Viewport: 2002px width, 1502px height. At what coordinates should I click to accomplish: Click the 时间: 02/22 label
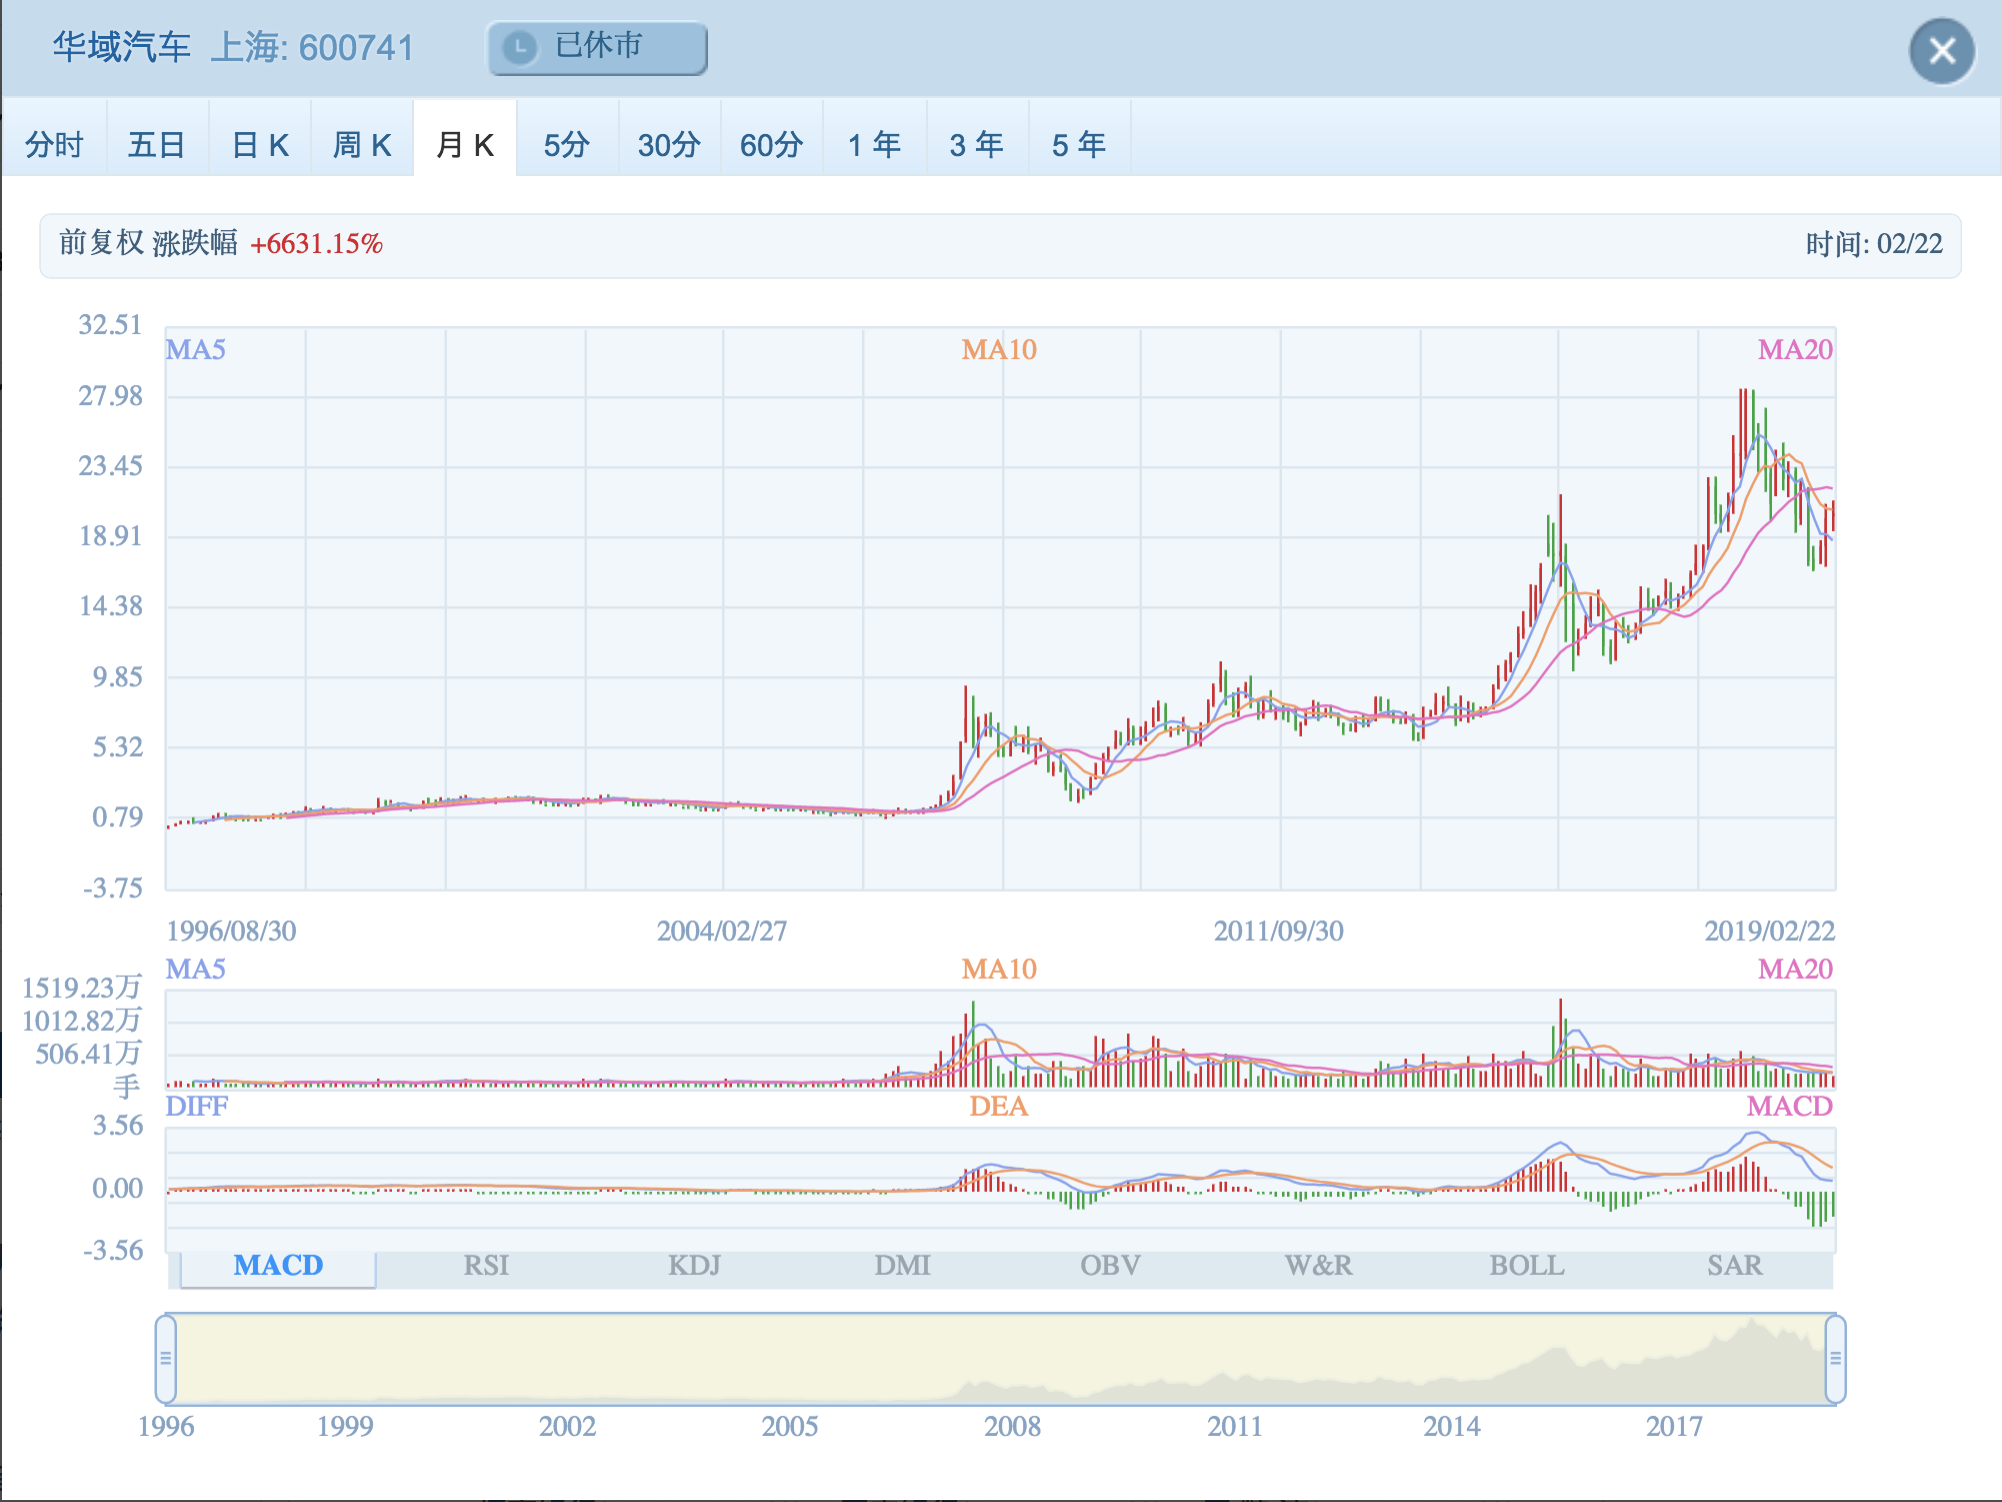[x=1874, y=244]
